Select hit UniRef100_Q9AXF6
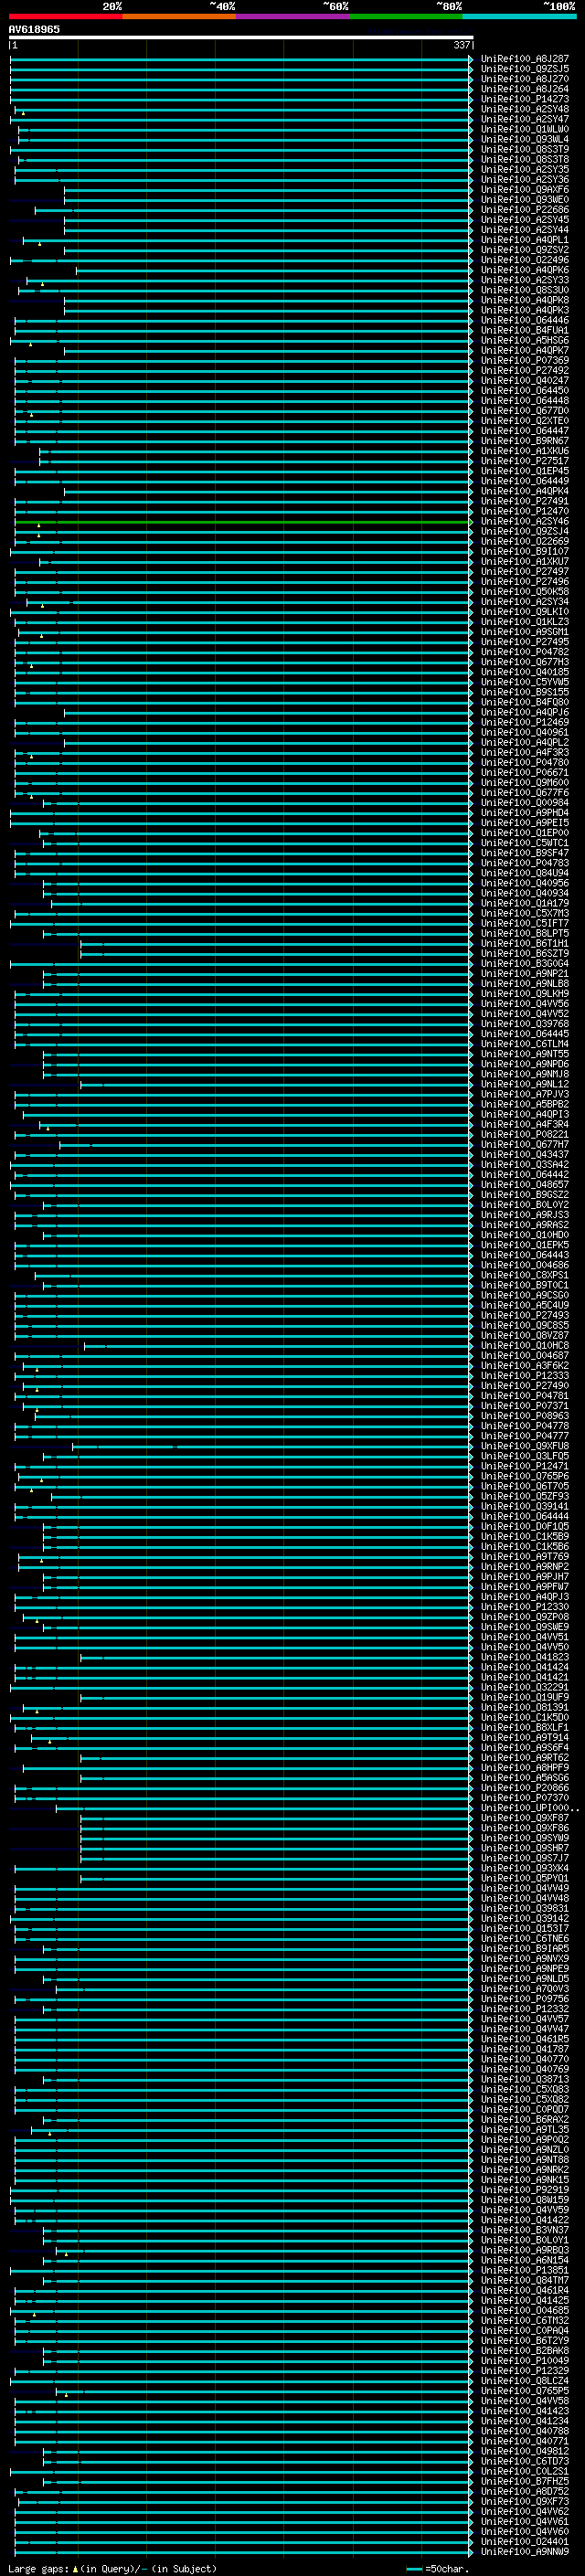Image resolution: width=585 pixels, height=2576 pixels. [x=524, y=190]
